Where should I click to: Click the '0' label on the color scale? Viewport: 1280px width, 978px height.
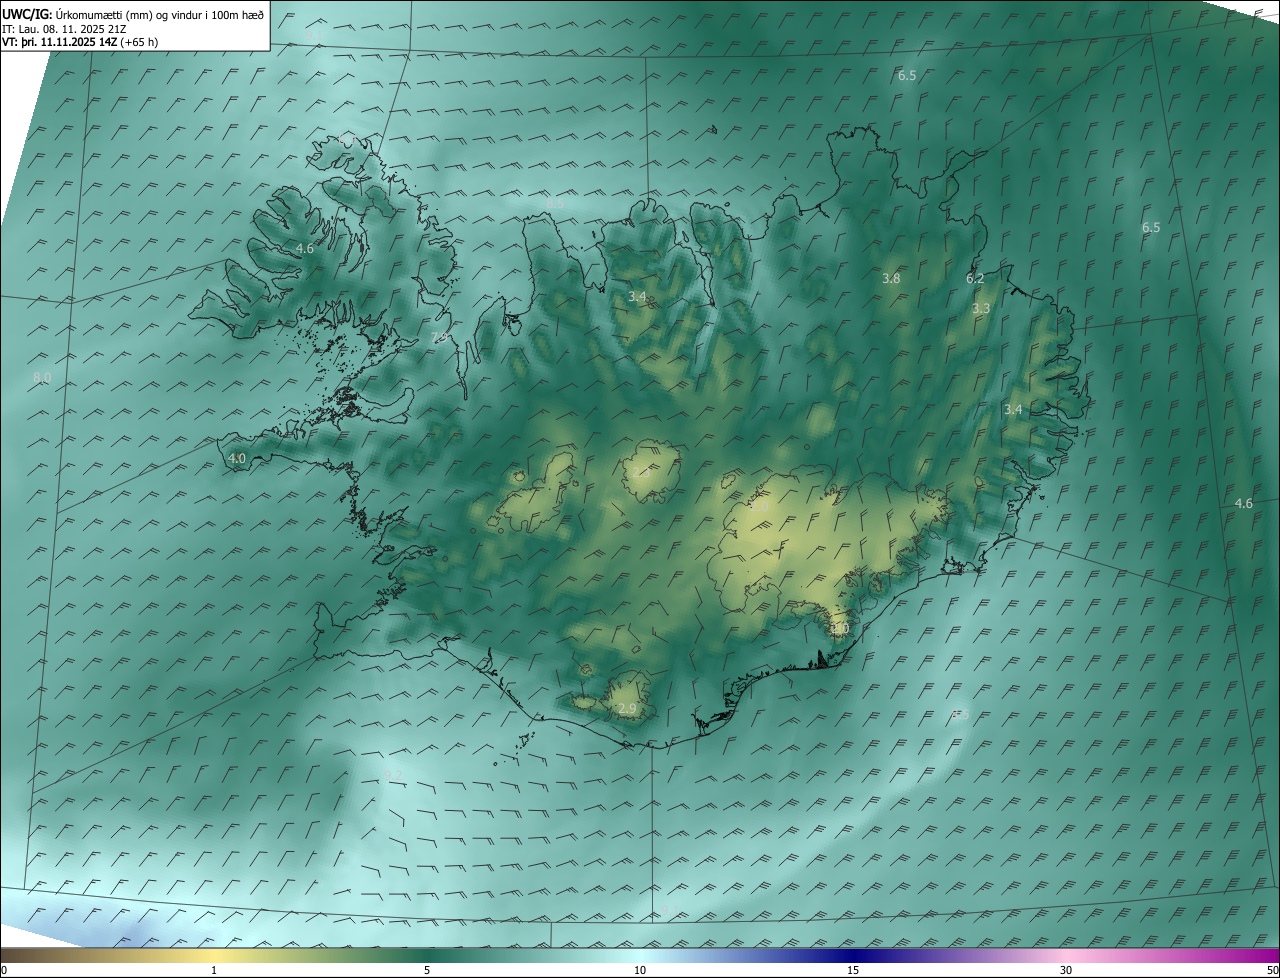4,970
